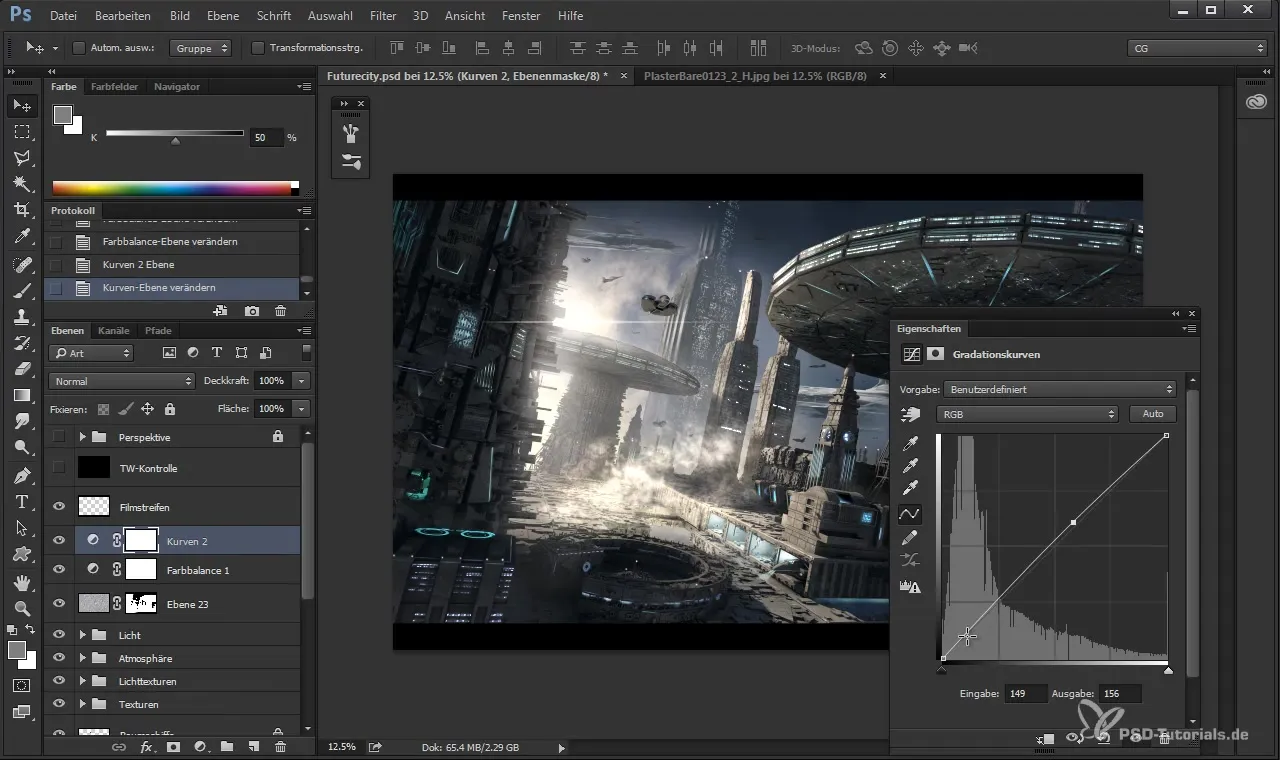Expand the Lichttexturen layer group

click(83, 681)
